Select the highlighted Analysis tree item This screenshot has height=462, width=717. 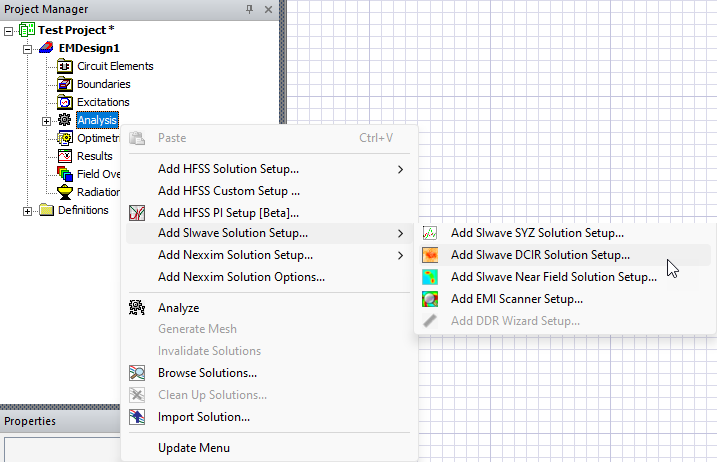click(x=97, y=120)
